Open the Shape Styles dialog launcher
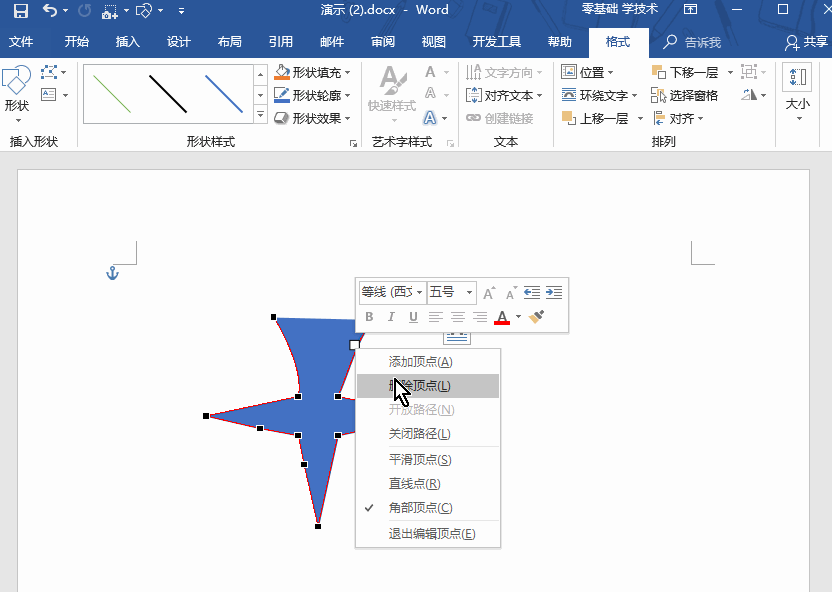The width and height of the screenshot is (832, 592). pyautogui.click(x=353, y=143)
